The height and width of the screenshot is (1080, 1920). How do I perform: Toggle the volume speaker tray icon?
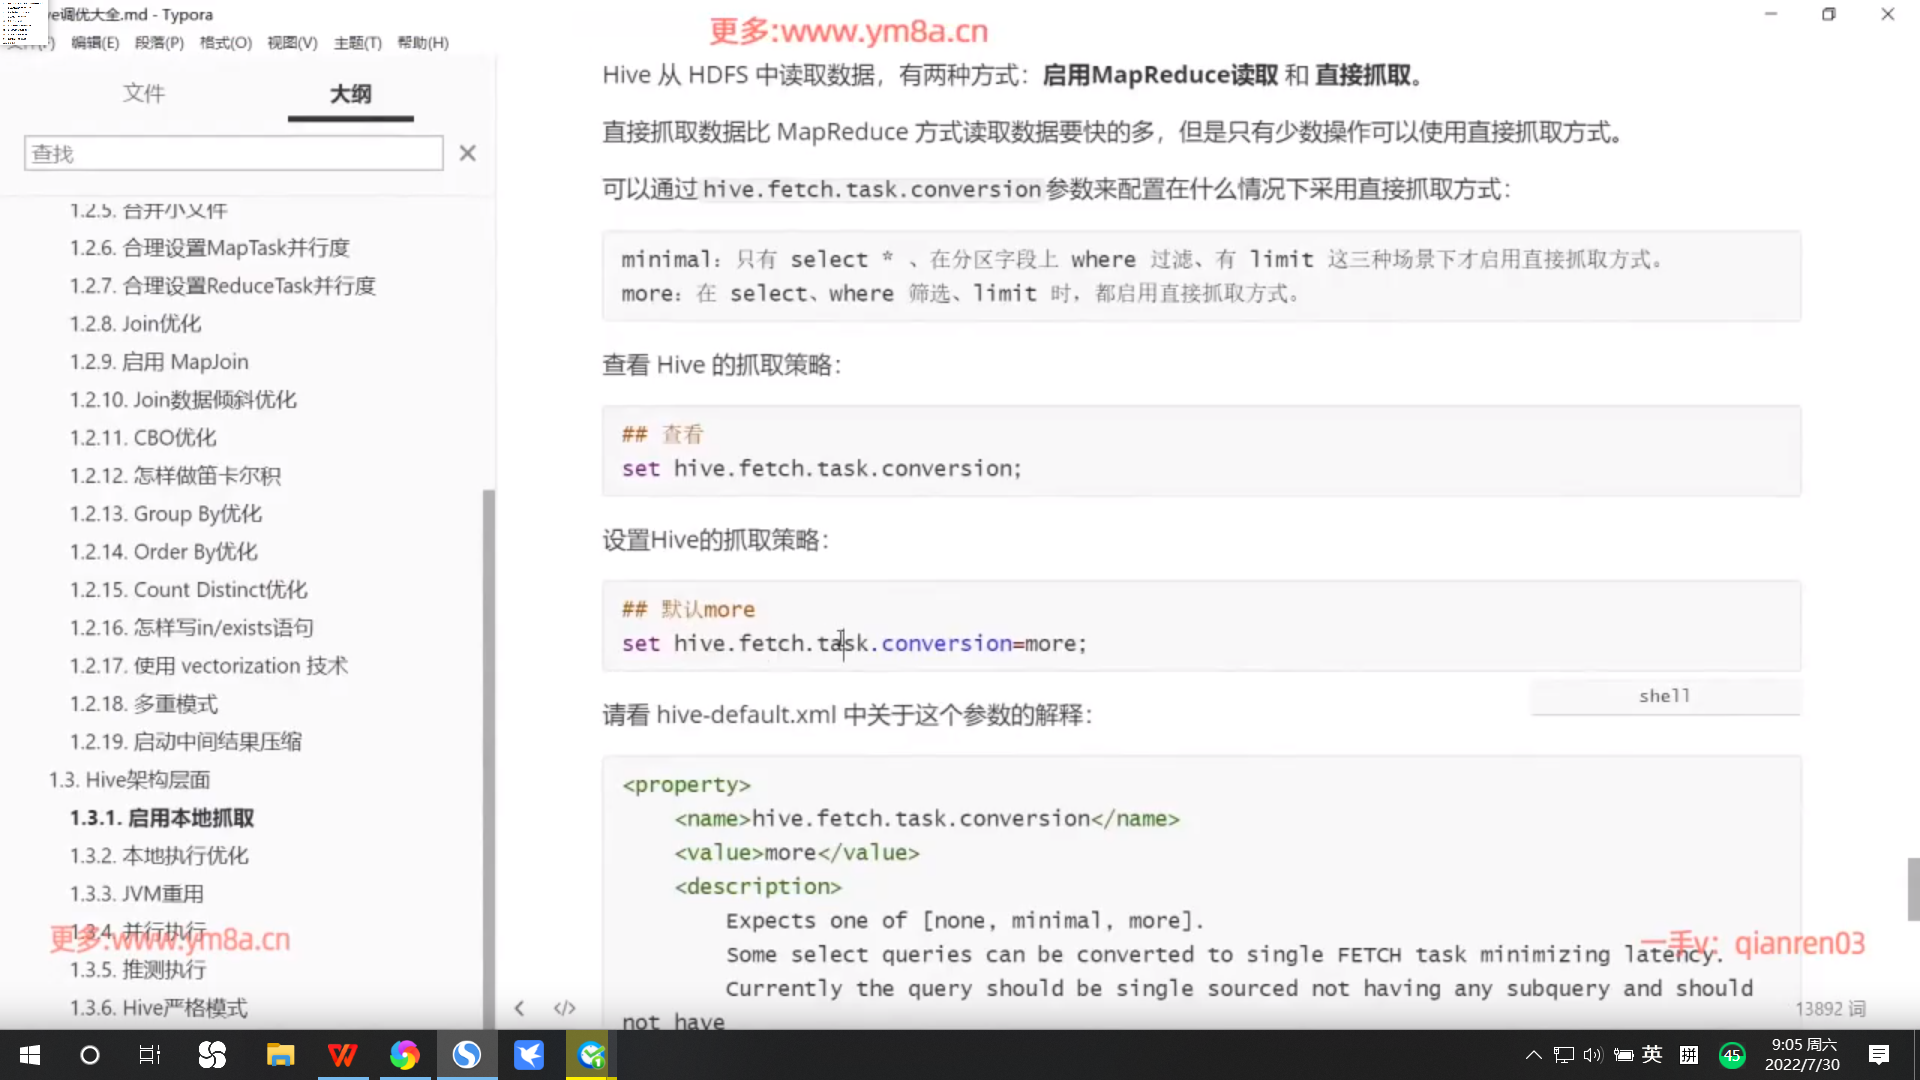pos(1593,1055)
